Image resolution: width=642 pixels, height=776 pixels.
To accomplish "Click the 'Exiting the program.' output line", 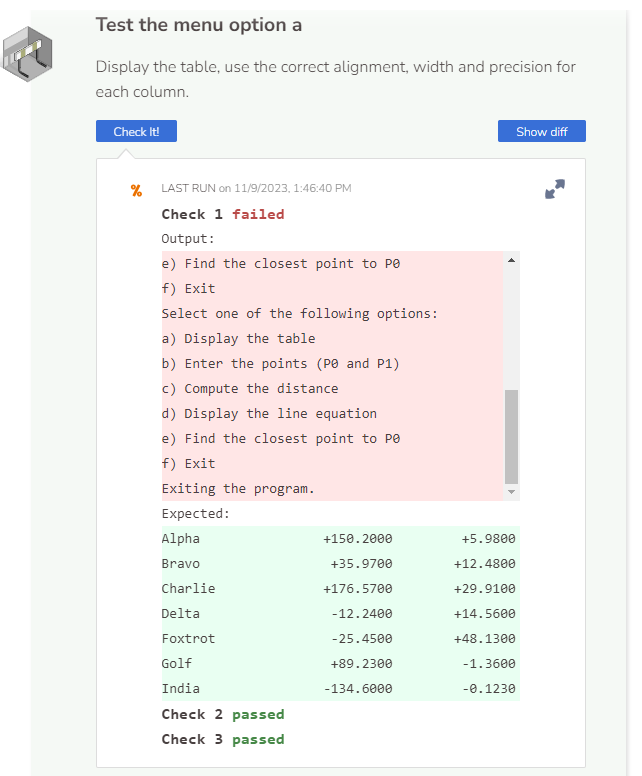I will click(x=238, y=488).
